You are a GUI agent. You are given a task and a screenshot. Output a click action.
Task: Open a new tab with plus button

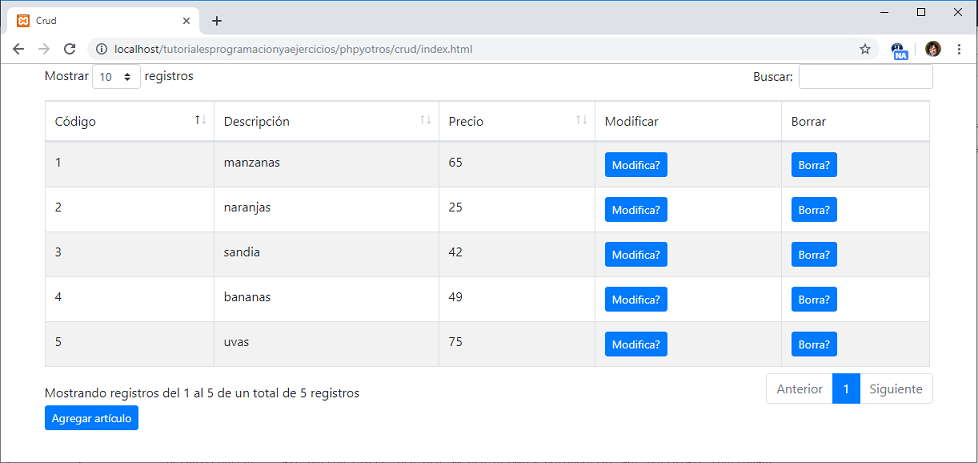click(216, 21)
